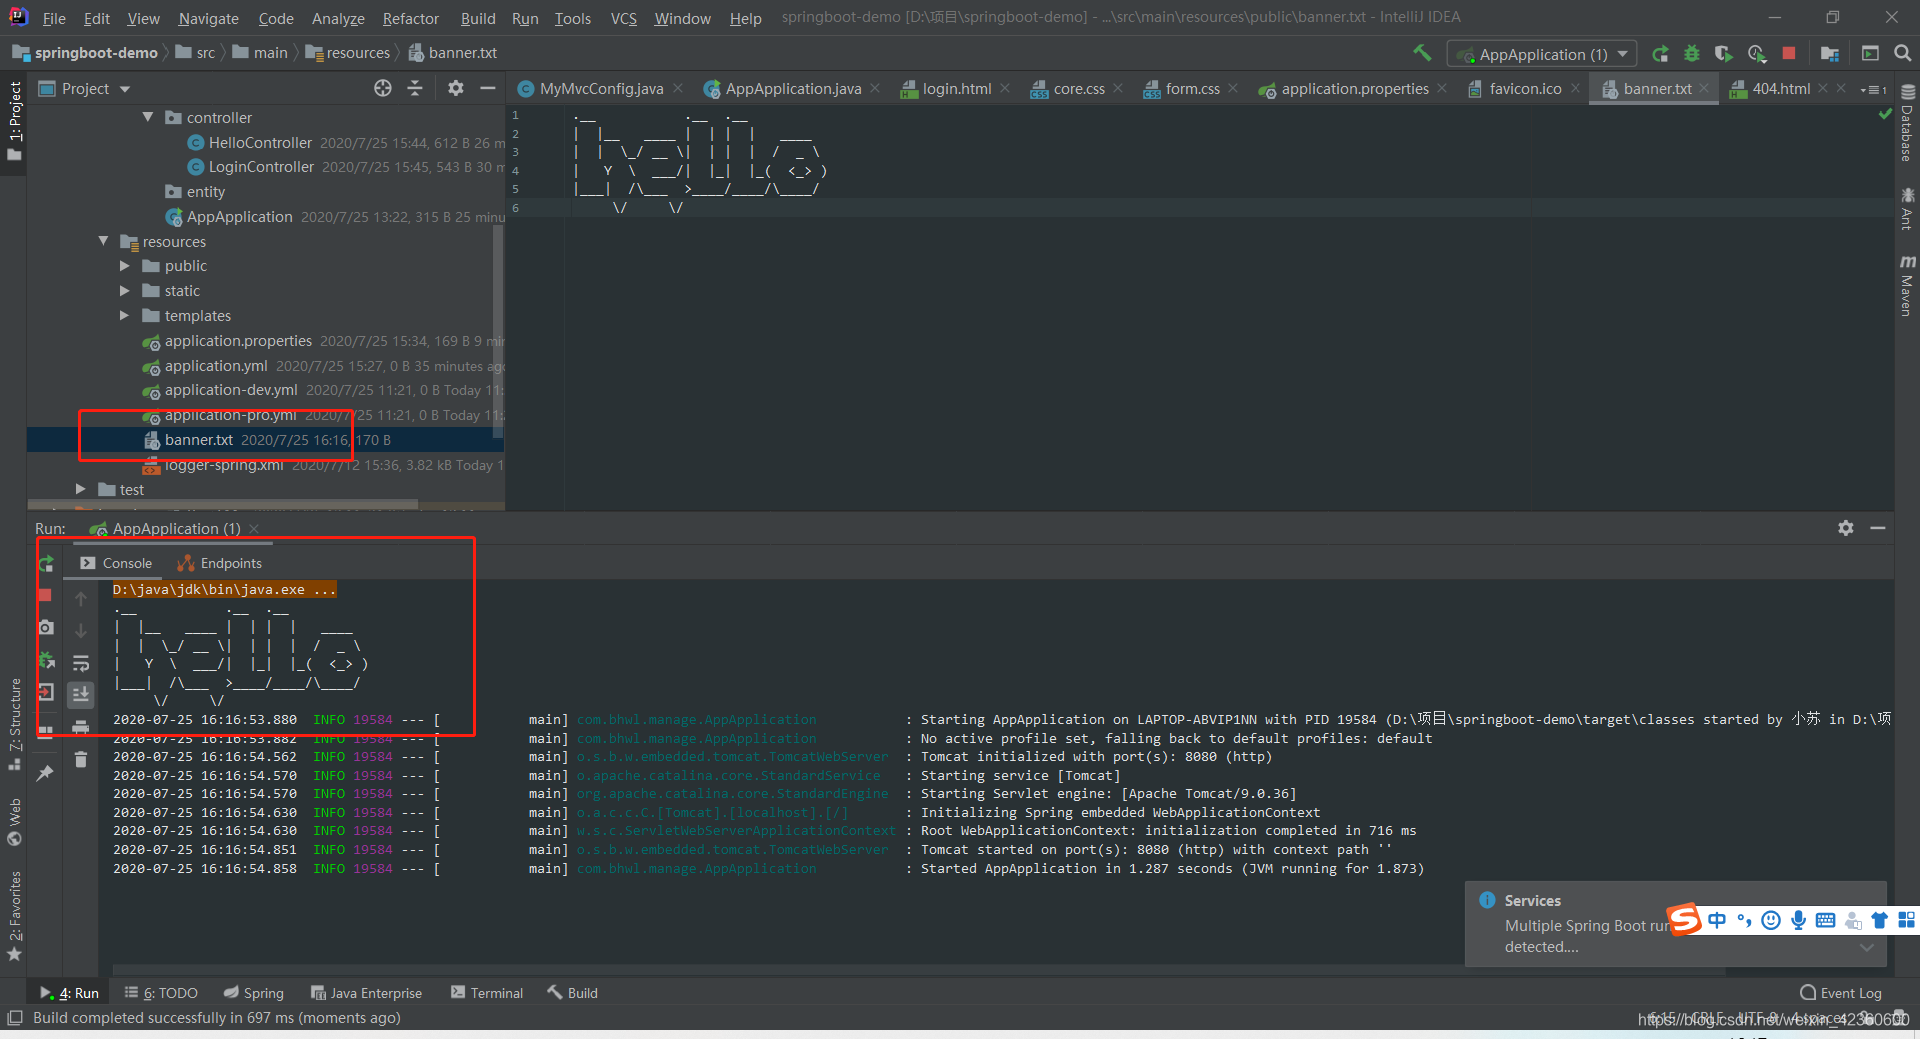1920x1039 pixels.
Task: Collapse the resources folder
Action: 103,241
